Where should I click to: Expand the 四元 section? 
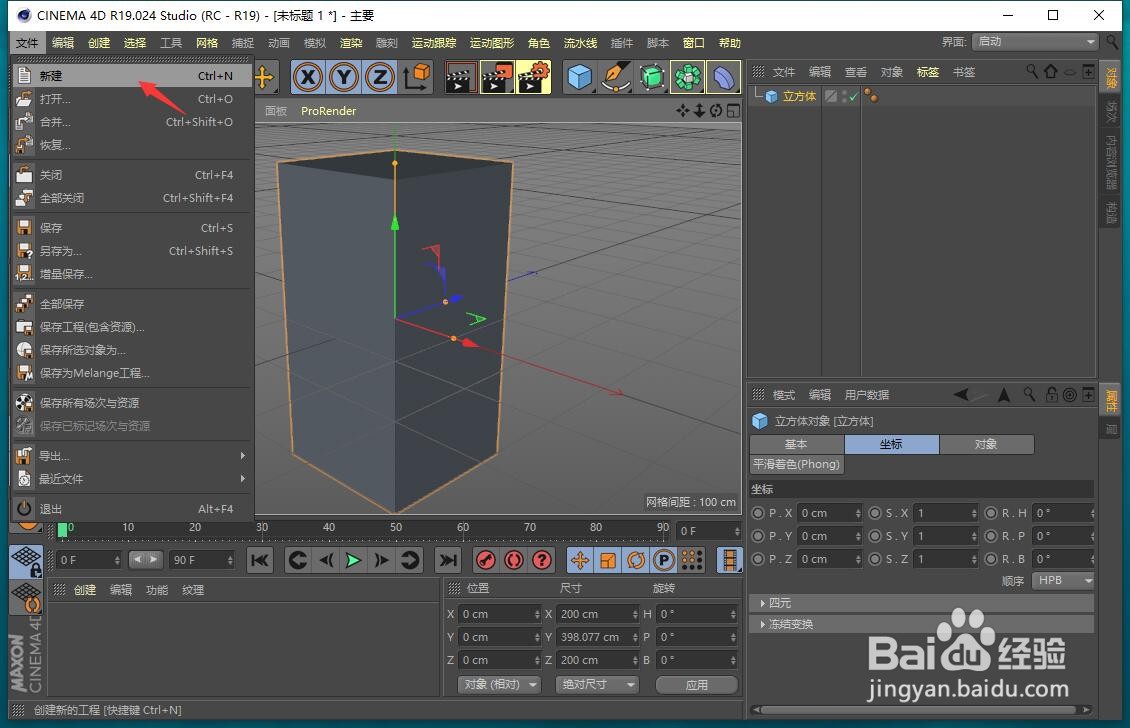922,603
